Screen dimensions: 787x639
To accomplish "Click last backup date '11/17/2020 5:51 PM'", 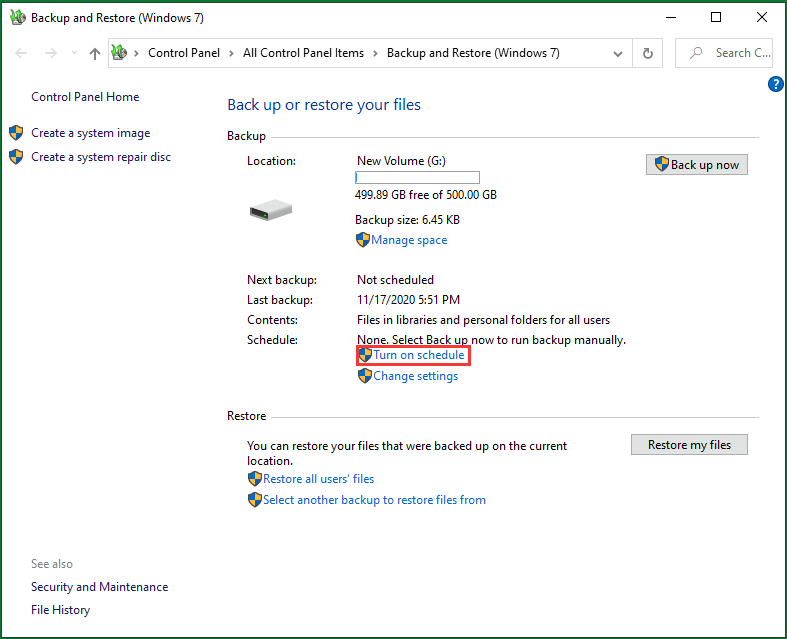I will coord(408,300).
